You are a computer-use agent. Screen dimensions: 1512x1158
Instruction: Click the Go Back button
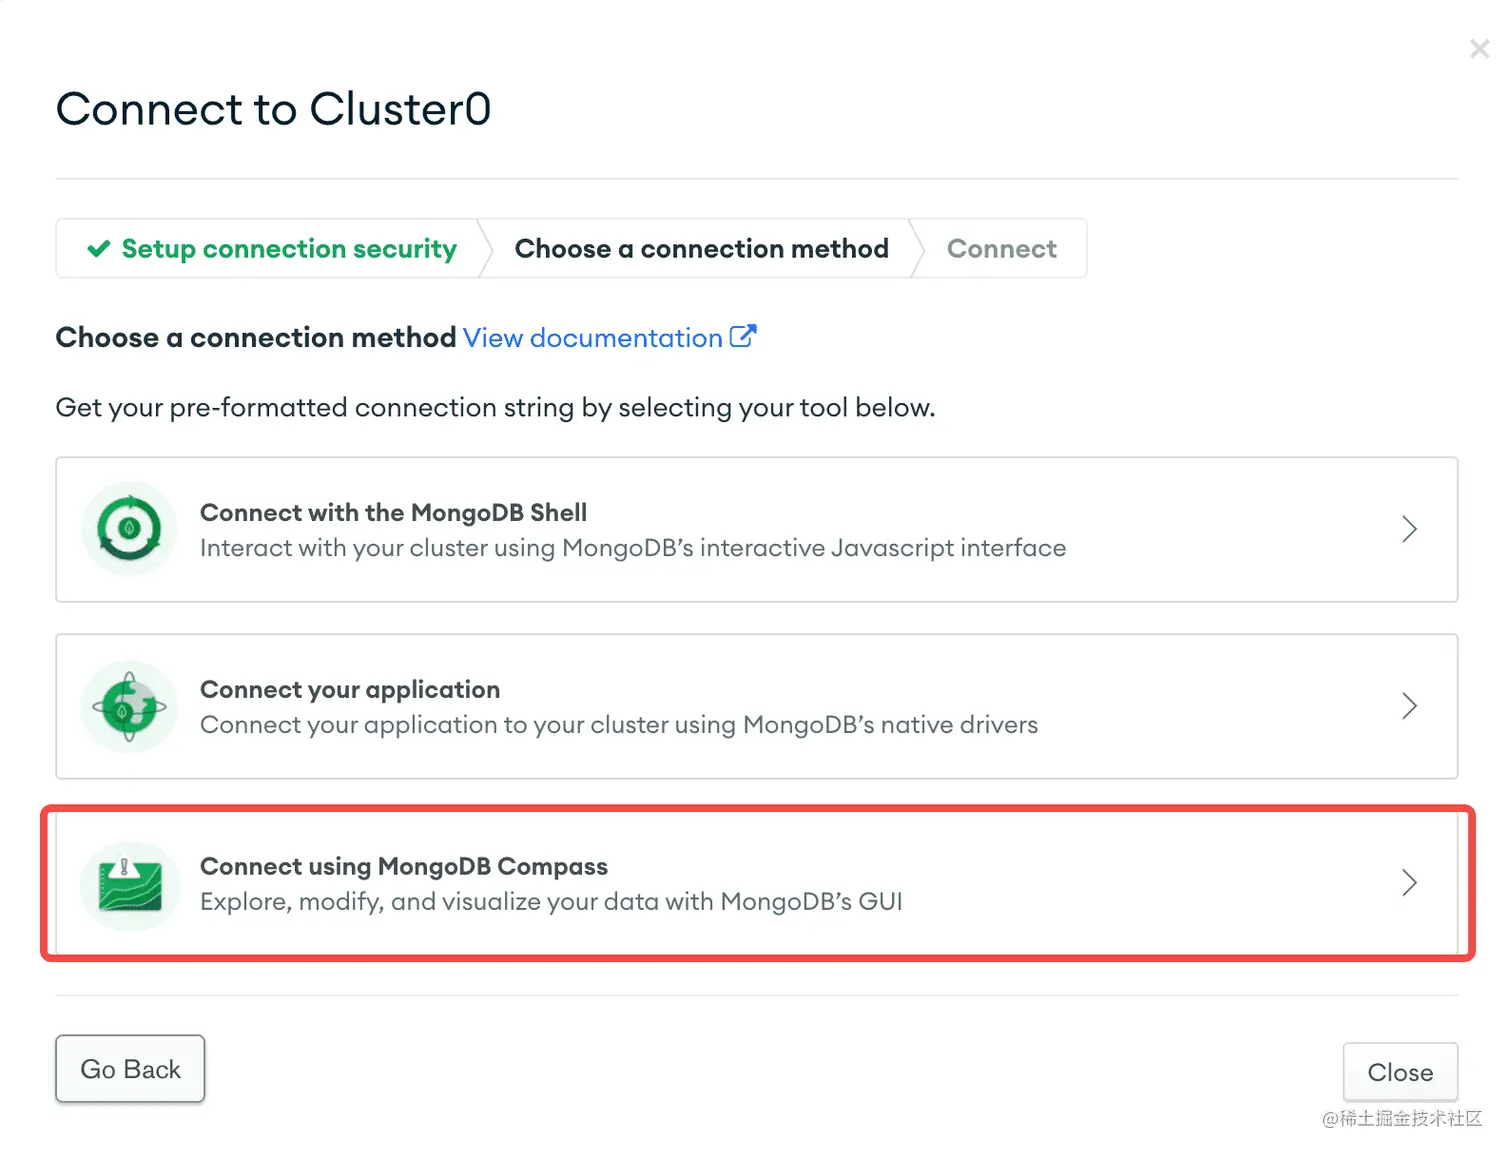[x=130, y=1068]
